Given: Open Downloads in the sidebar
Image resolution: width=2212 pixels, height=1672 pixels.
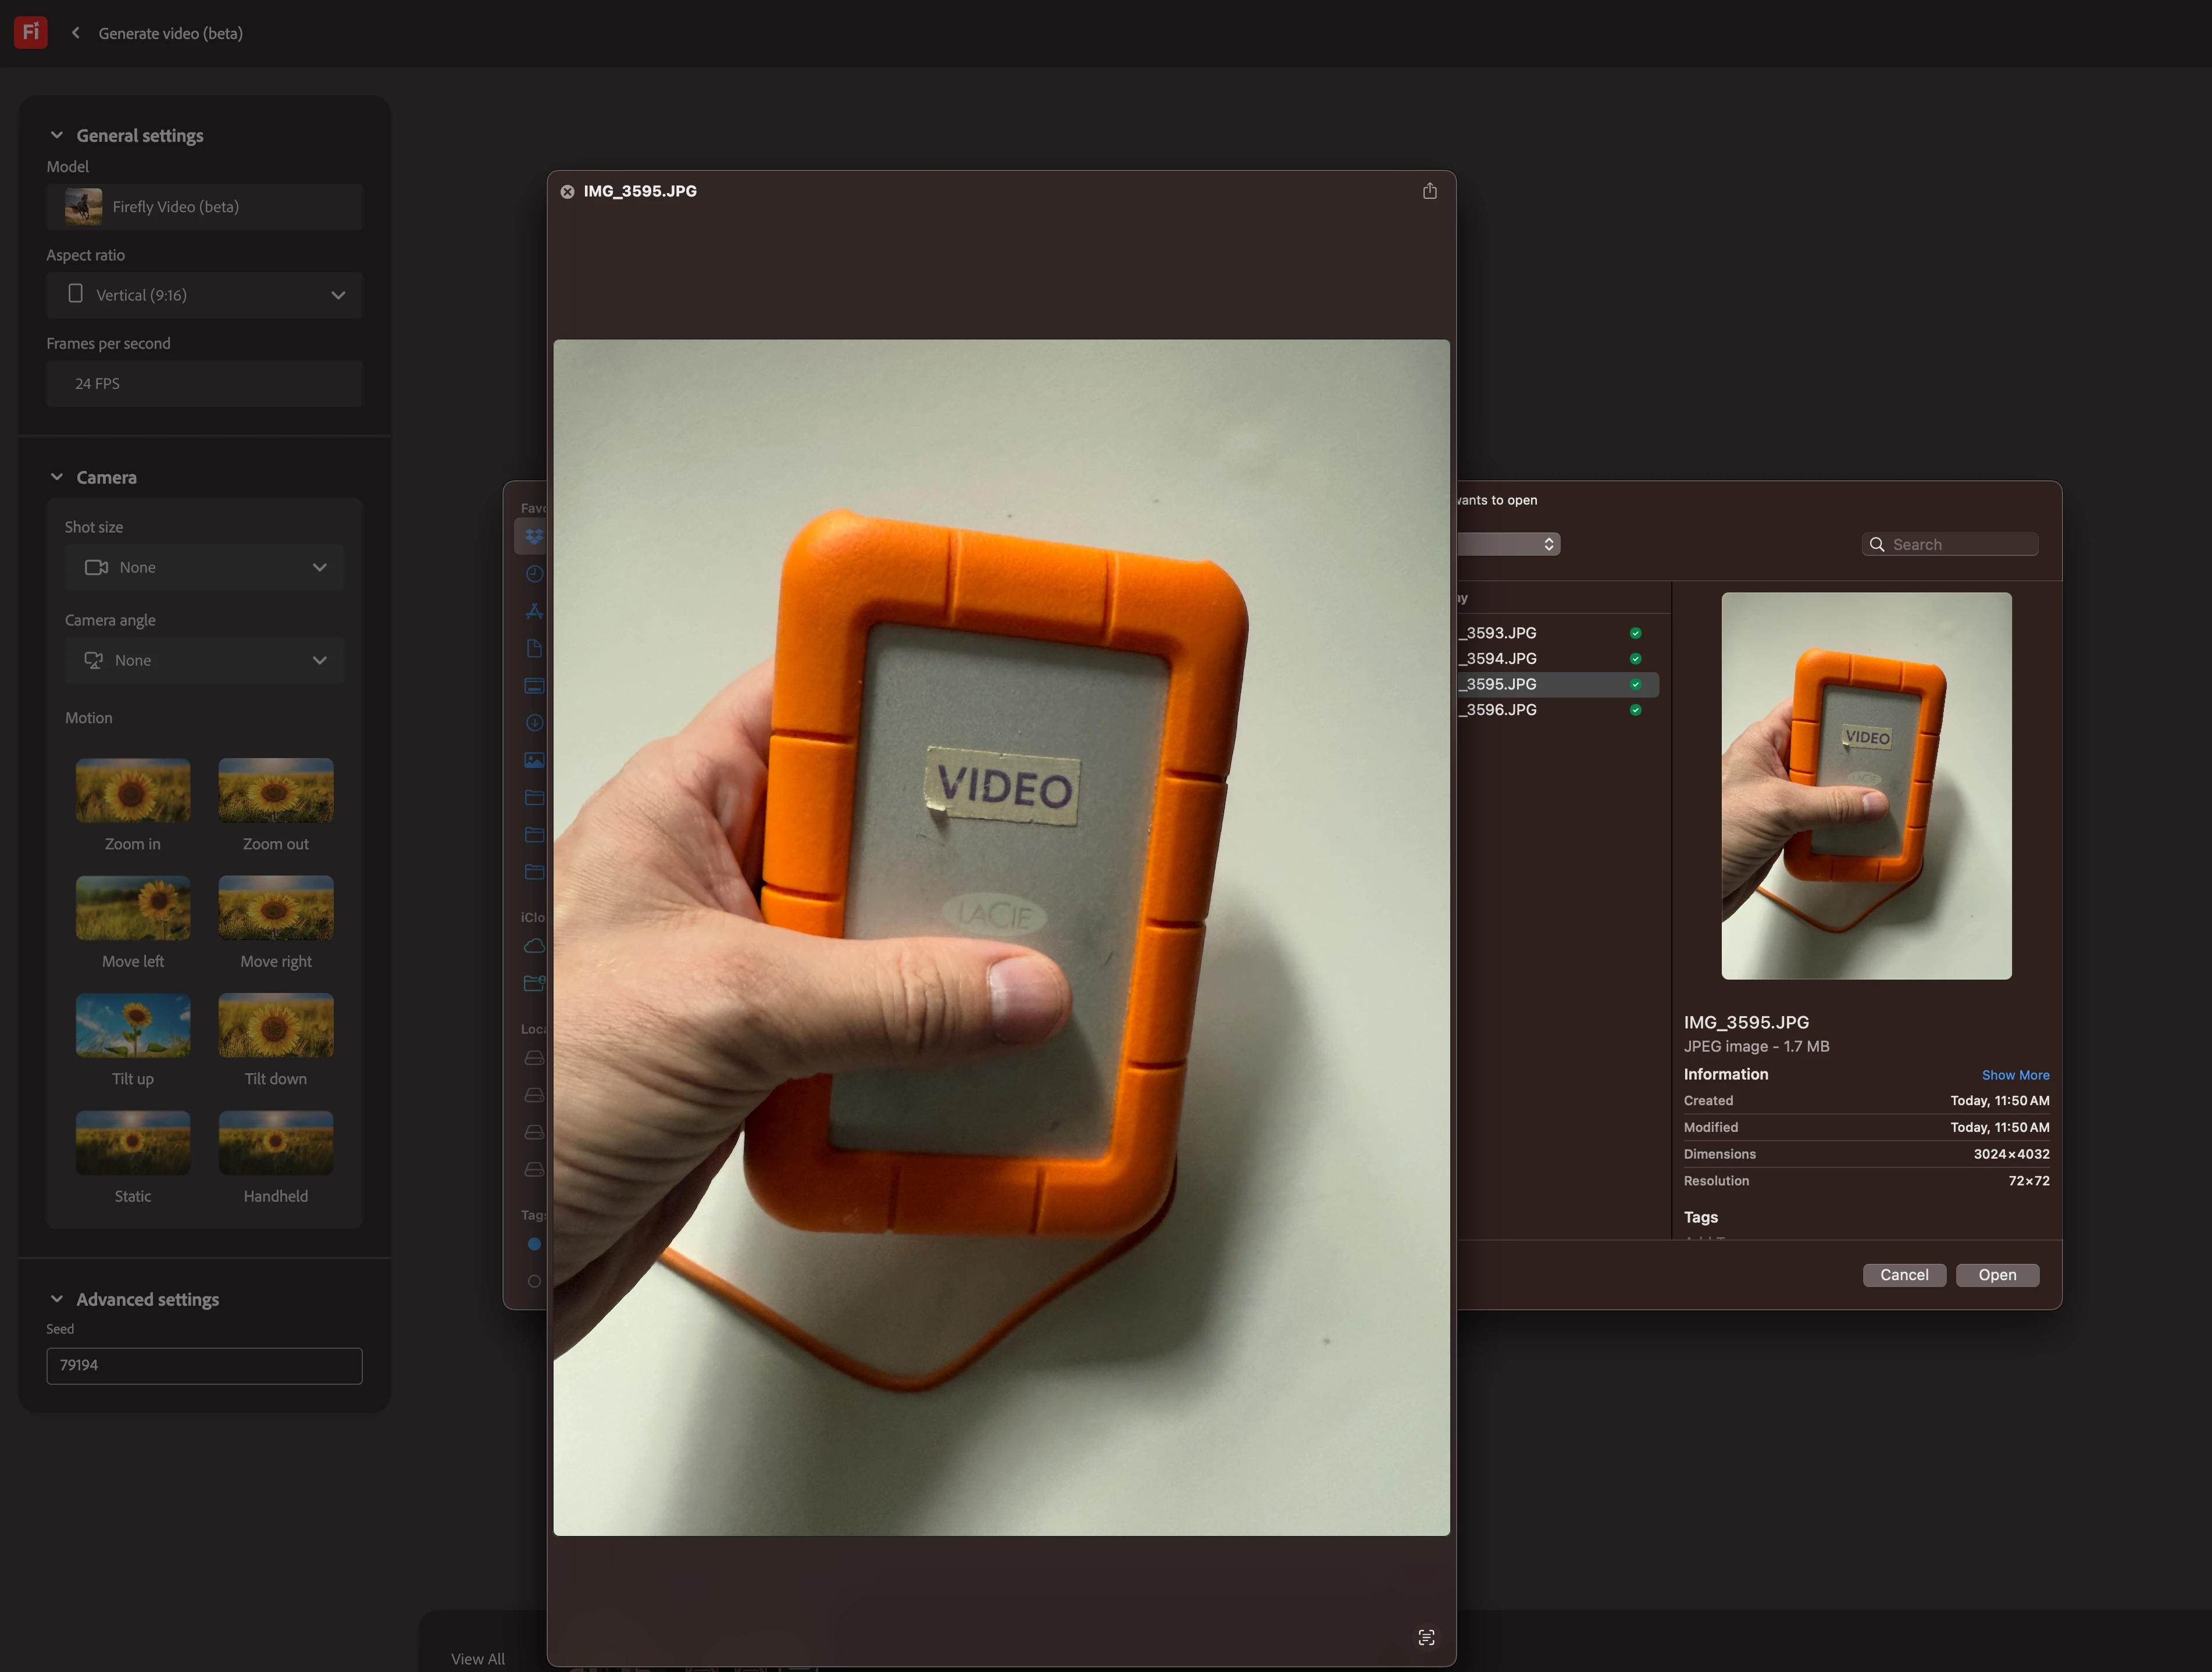Looking at the screenshot, I should [x=534, y=723].
